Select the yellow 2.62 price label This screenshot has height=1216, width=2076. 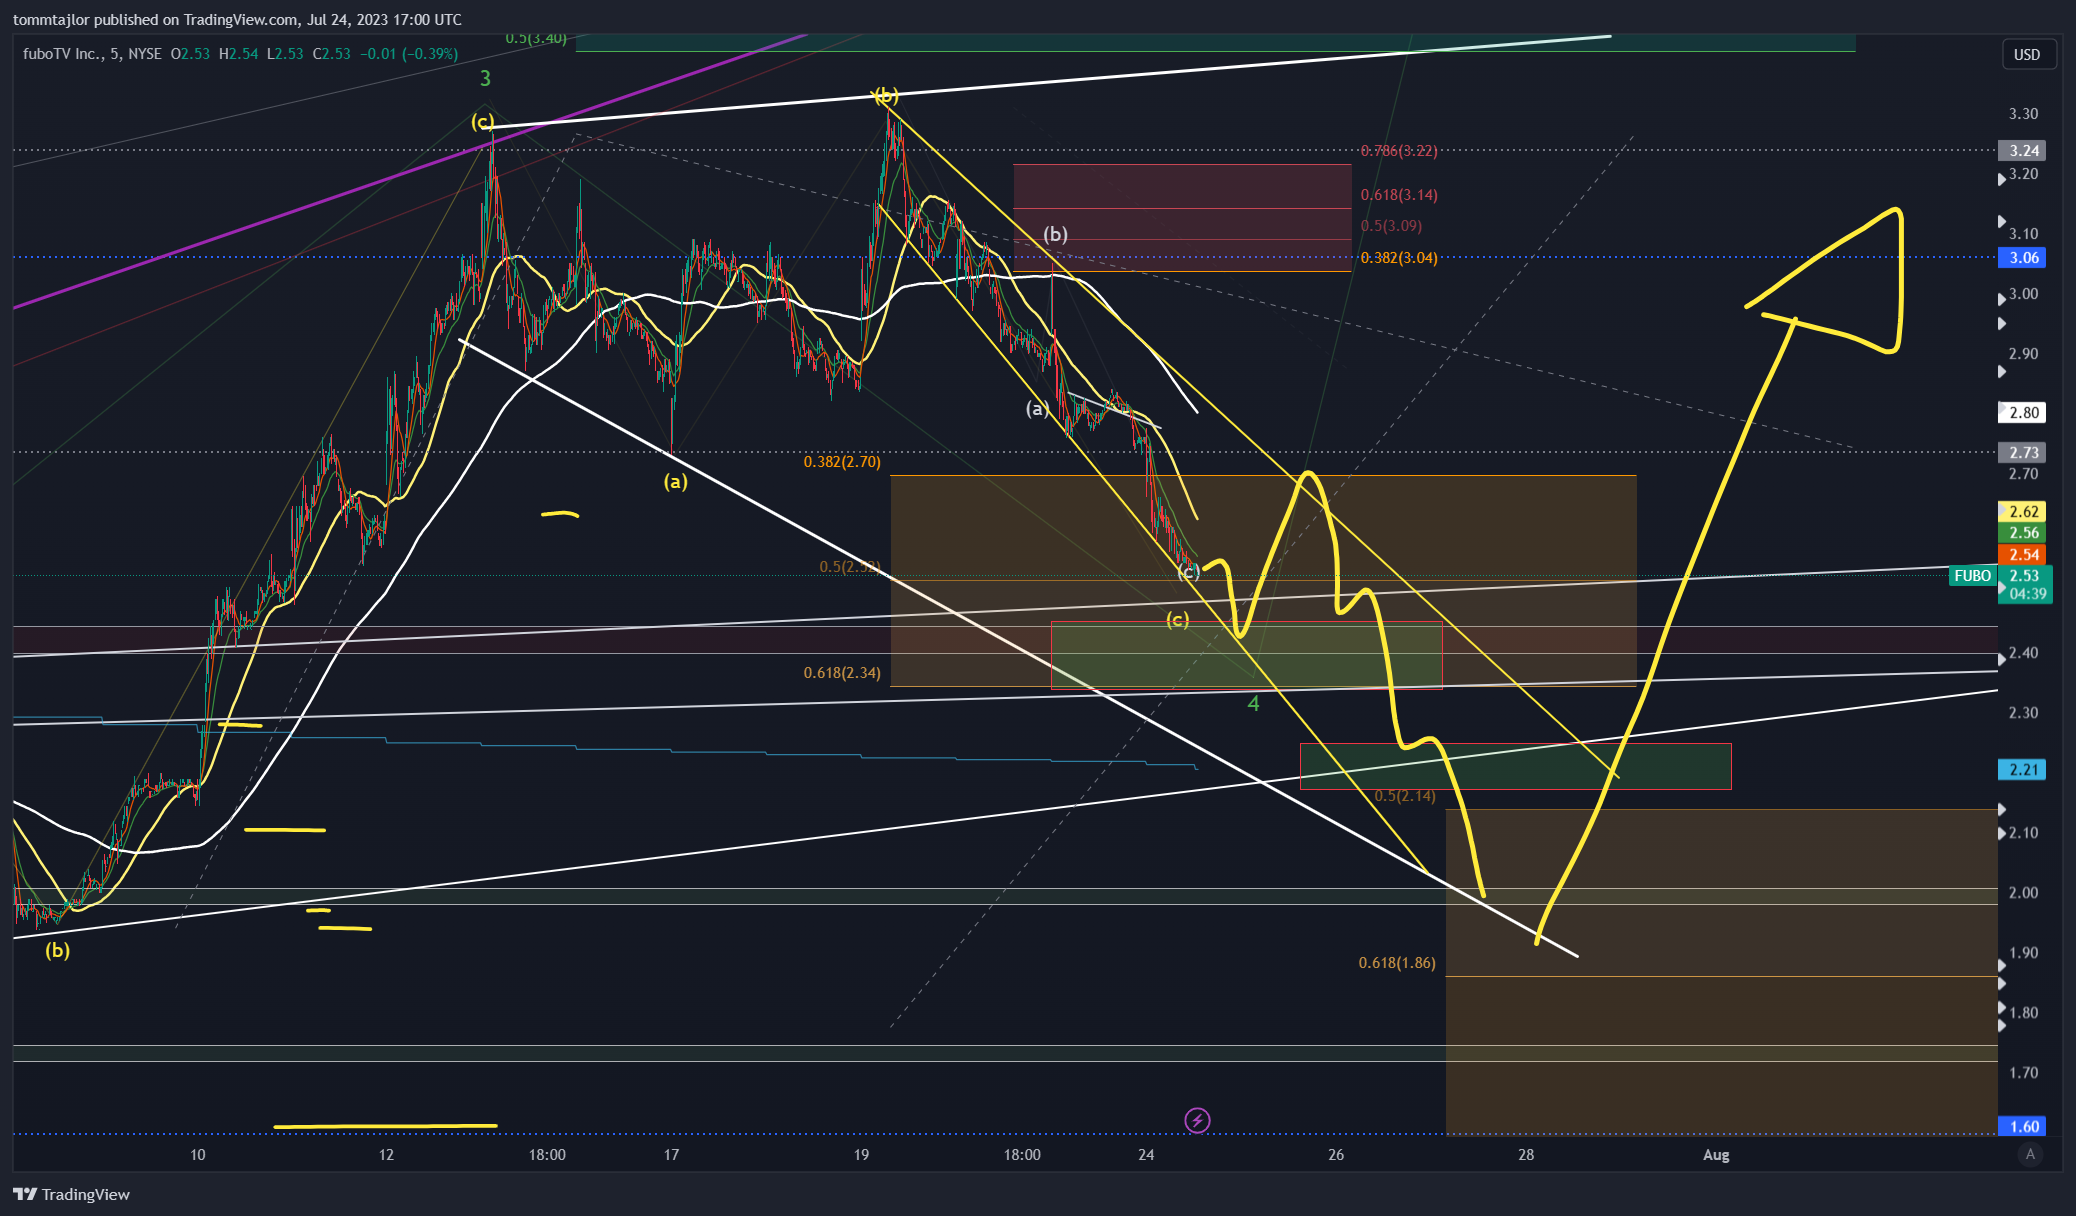(2024, 511)
